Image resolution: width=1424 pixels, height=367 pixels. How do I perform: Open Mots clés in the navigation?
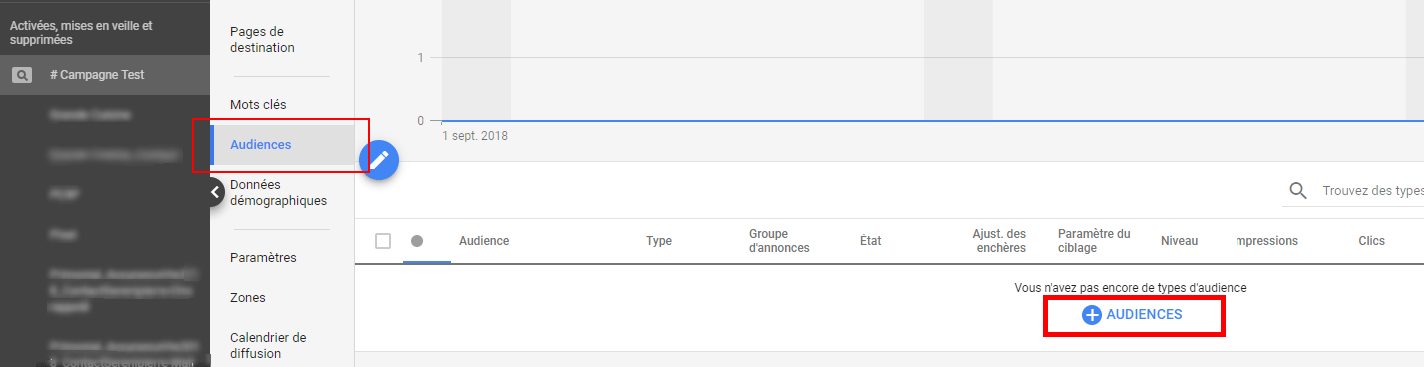(x=258, y=105)
